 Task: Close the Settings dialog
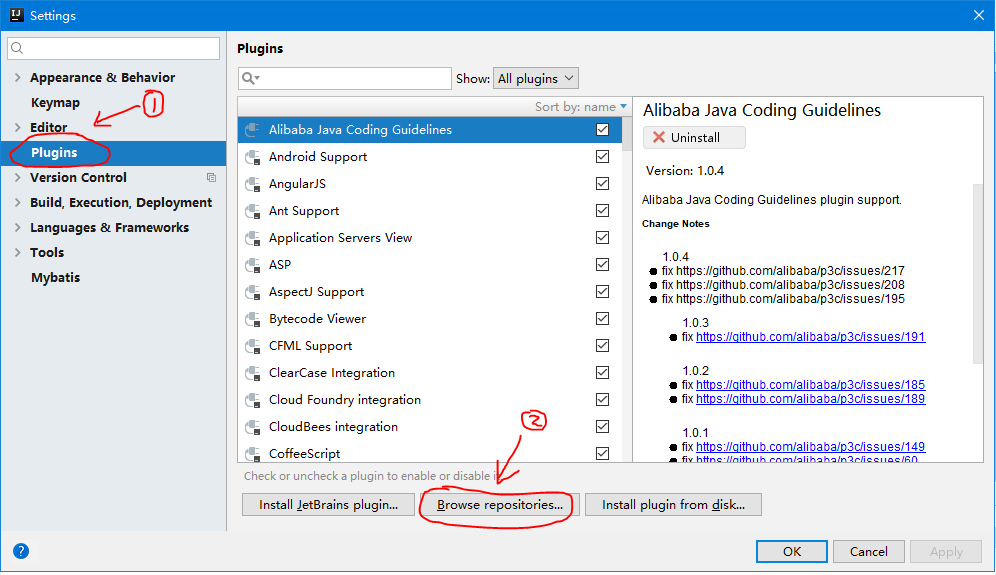[x=979, y=15]
